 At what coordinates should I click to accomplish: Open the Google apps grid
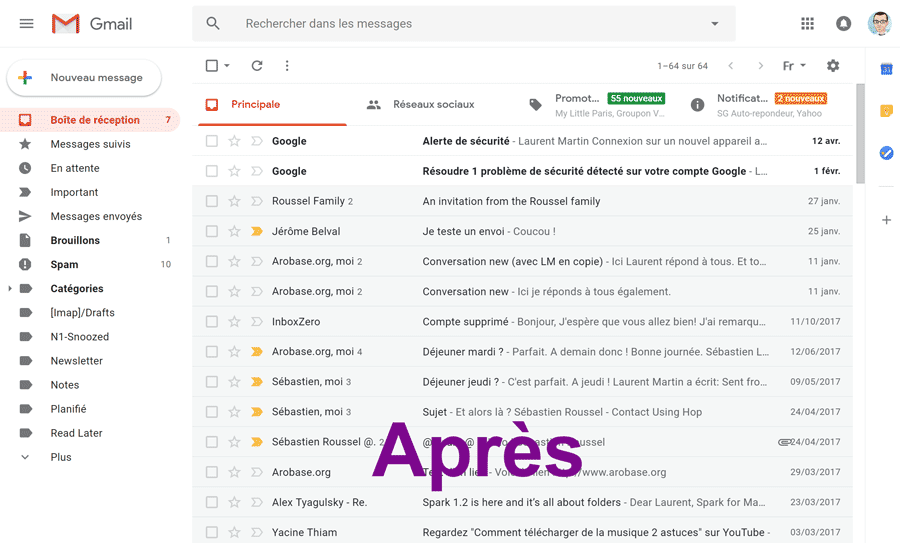click(807, 24)
